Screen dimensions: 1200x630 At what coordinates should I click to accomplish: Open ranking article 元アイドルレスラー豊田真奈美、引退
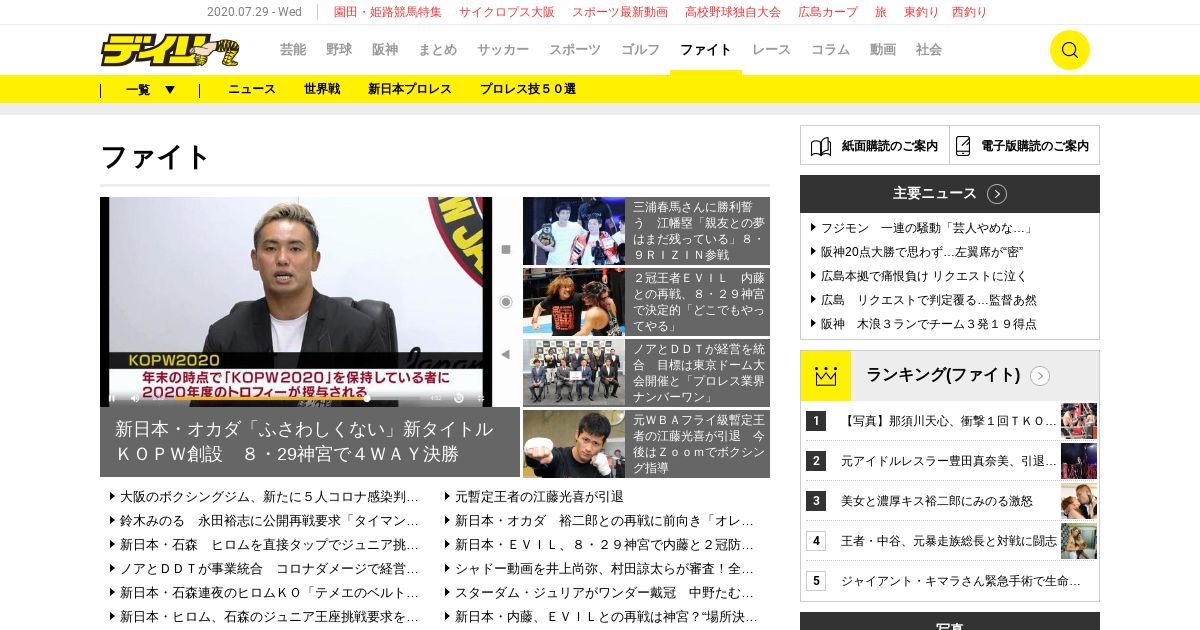[948, 461]
